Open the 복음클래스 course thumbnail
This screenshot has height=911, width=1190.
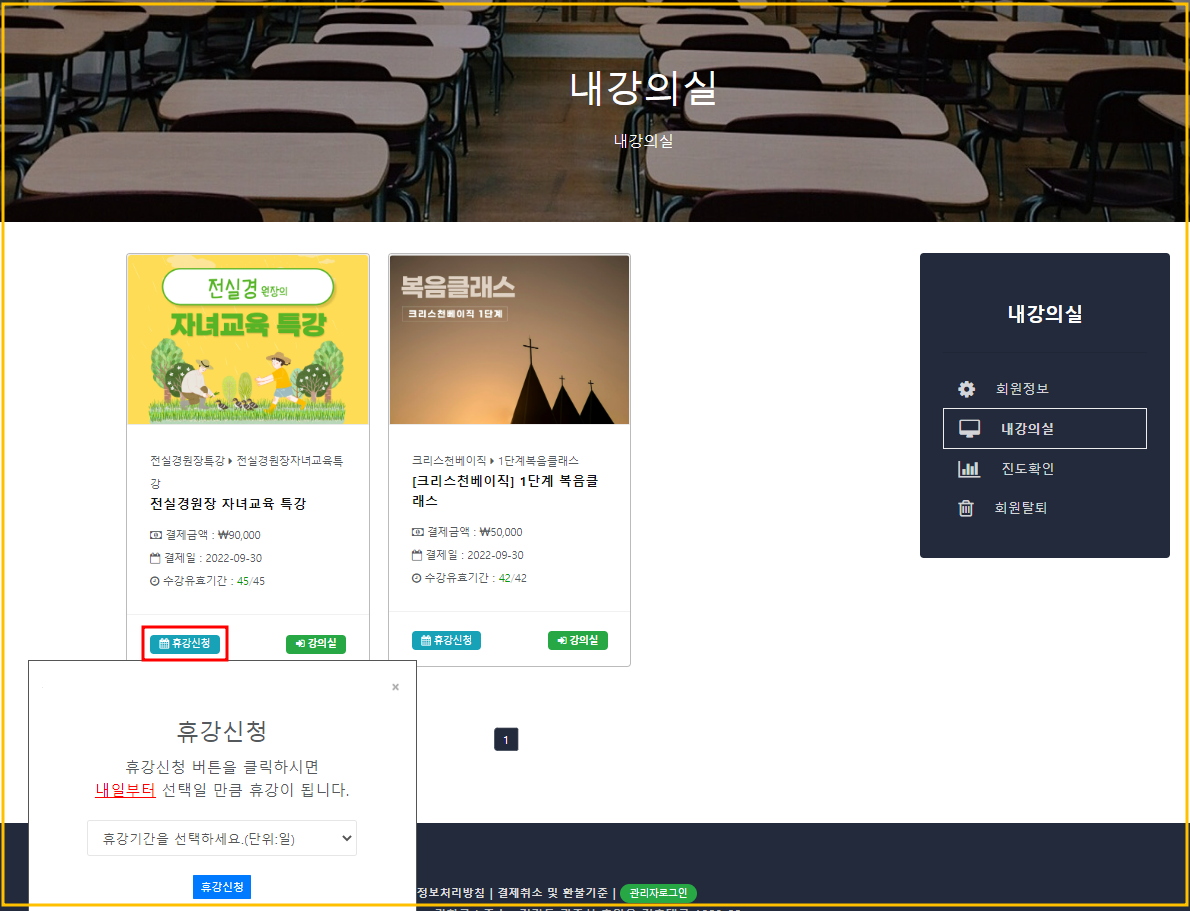pyautogui.click(x=509, y=339)
